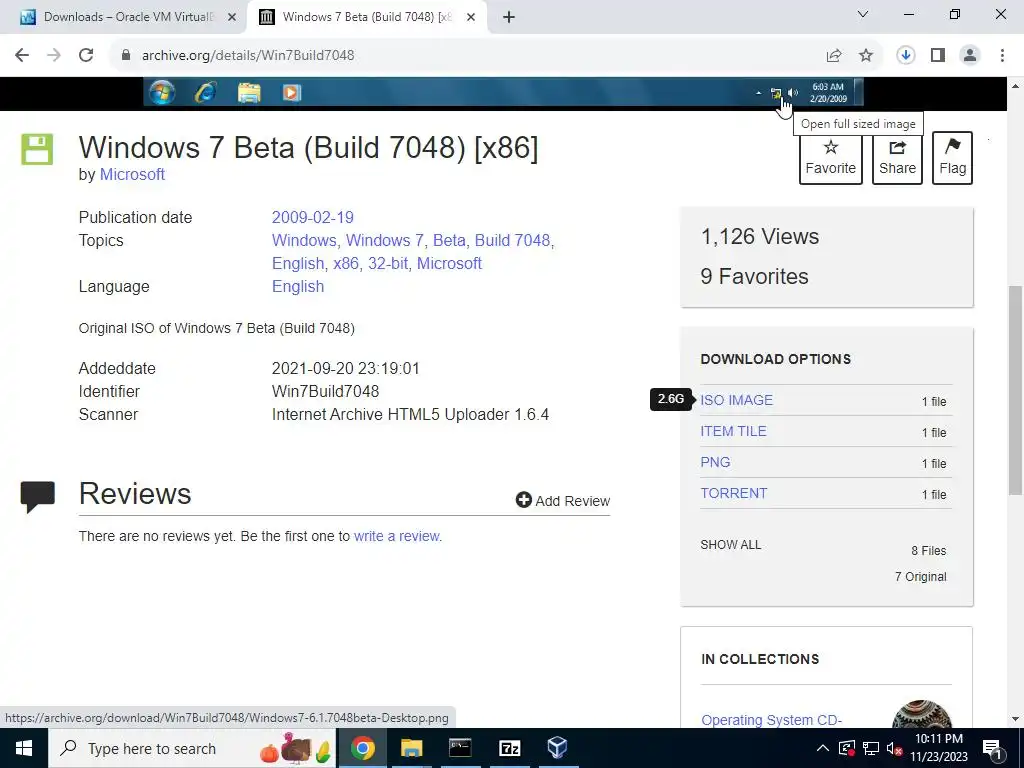
Task: Click Add Review
Action: pyautogui.click(x=563, y=501)
